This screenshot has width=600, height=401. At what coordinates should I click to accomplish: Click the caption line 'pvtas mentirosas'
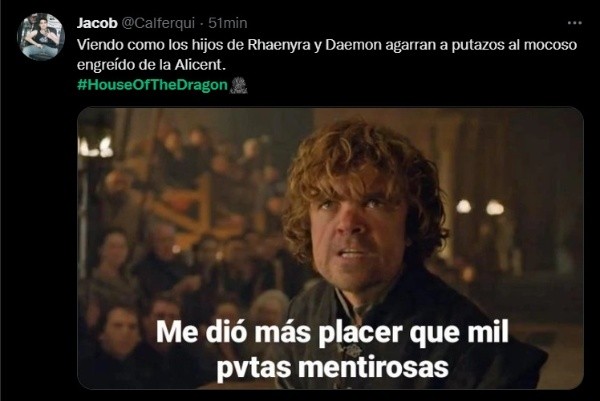332,367
